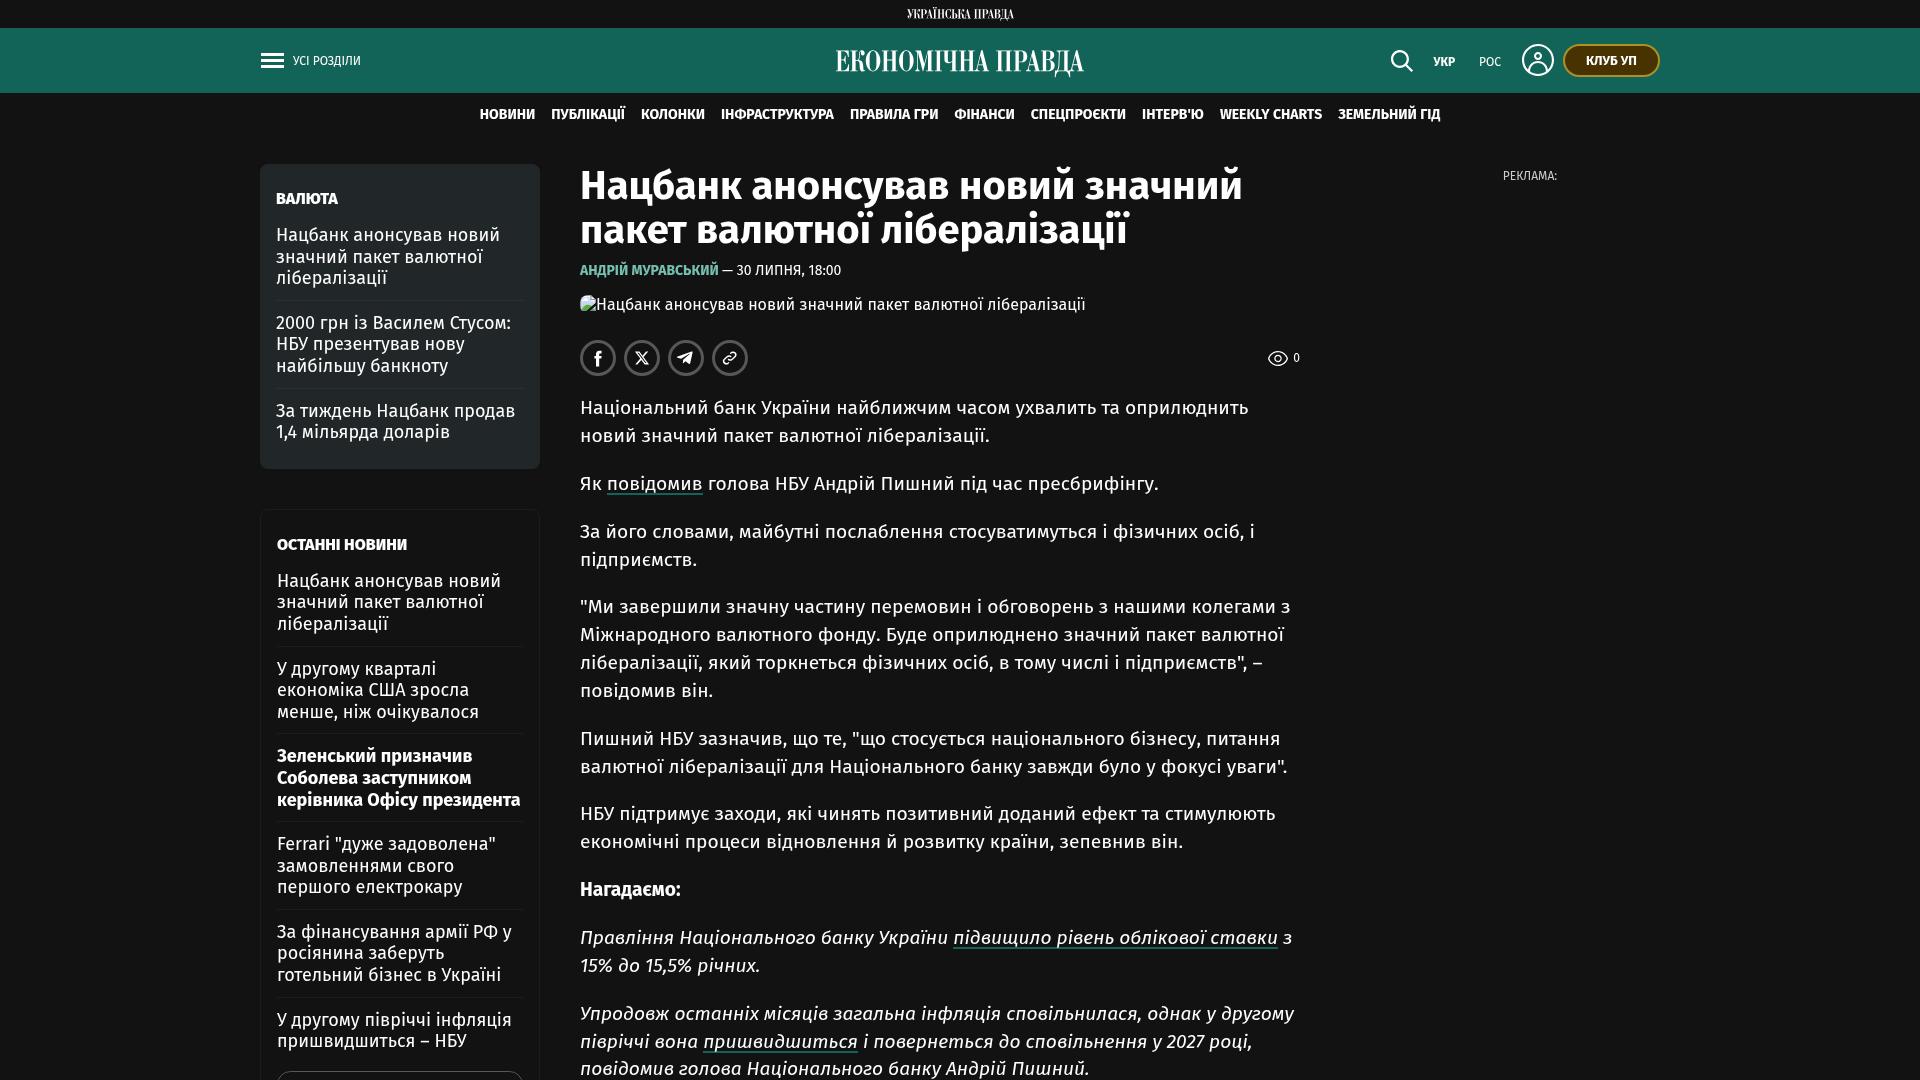Screen dimensions: 1920x1080
Task: Click the broken article image placeholder
Action: 832,304
